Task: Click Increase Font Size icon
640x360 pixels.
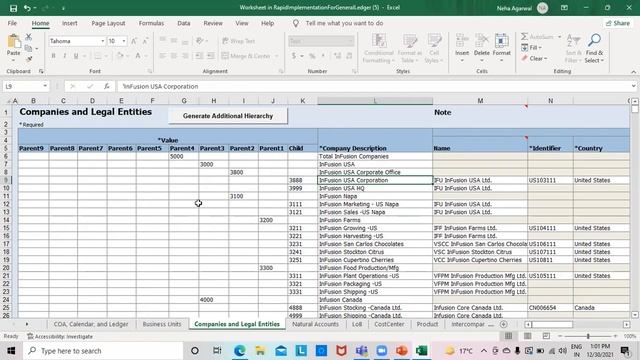Action: (134, 41)
